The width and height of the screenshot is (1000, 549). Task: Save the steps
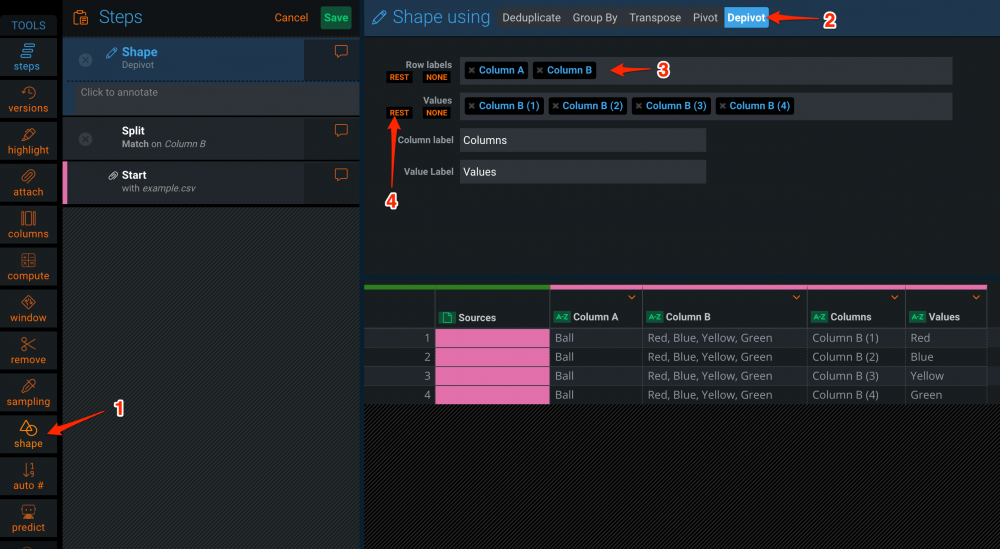(x=336, y=18)
